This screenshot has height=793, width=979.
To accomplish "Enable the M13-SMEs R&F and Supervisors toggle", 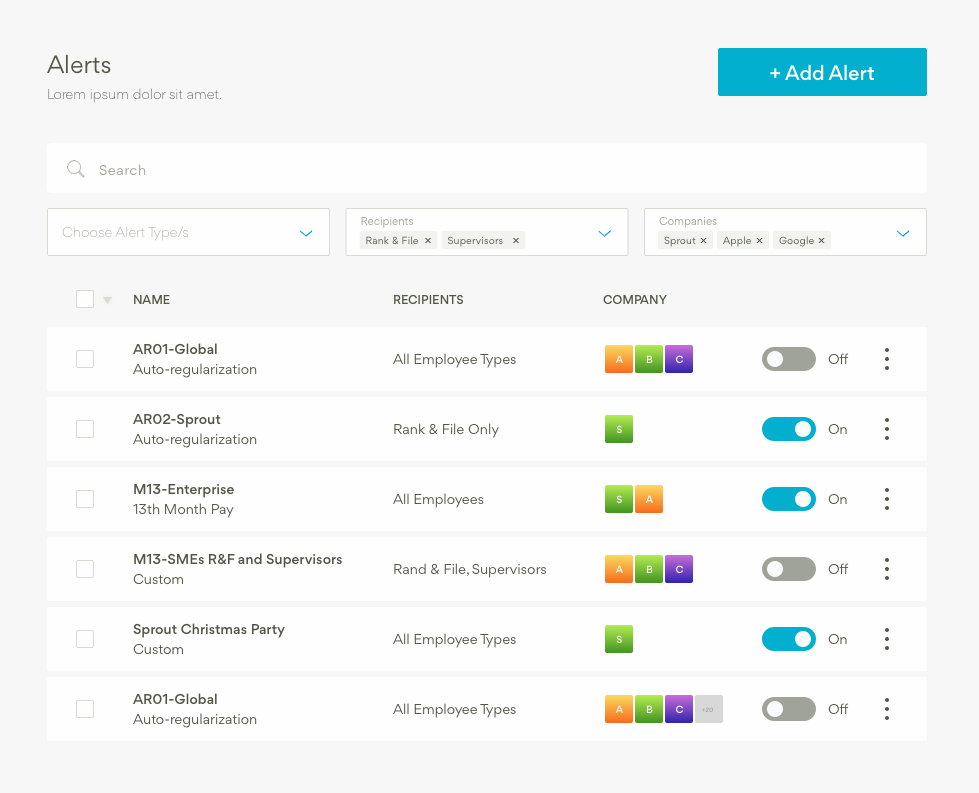I will 788,569.
